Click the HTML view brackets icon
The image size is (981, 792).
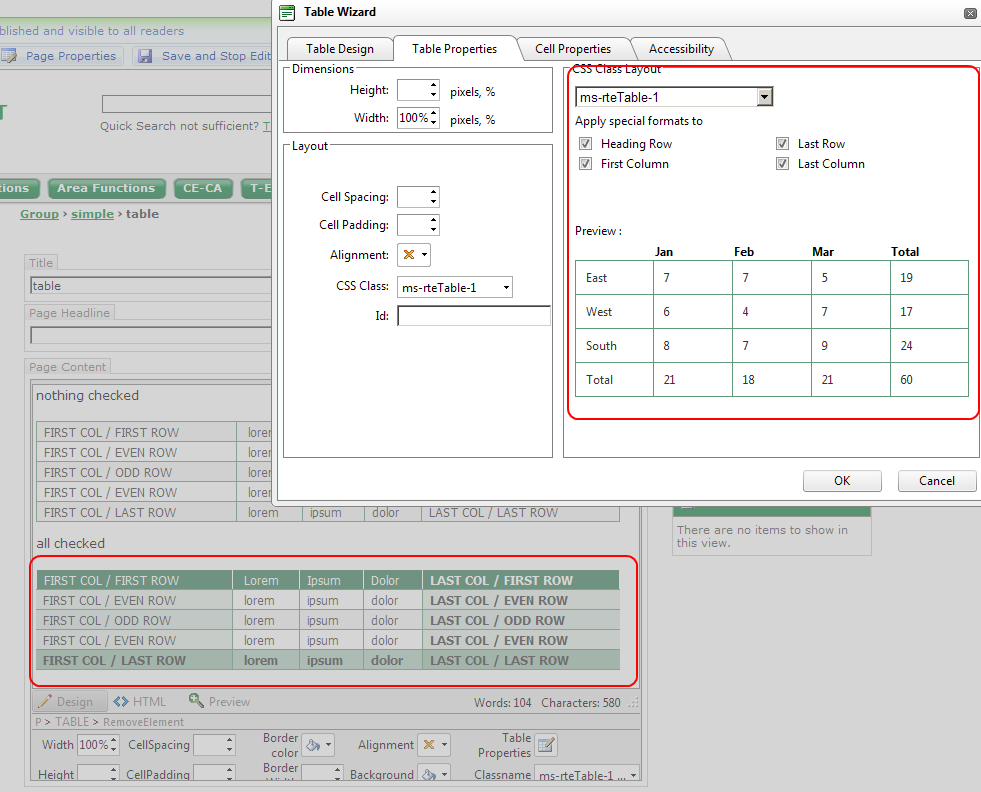[x=121, y=701]
